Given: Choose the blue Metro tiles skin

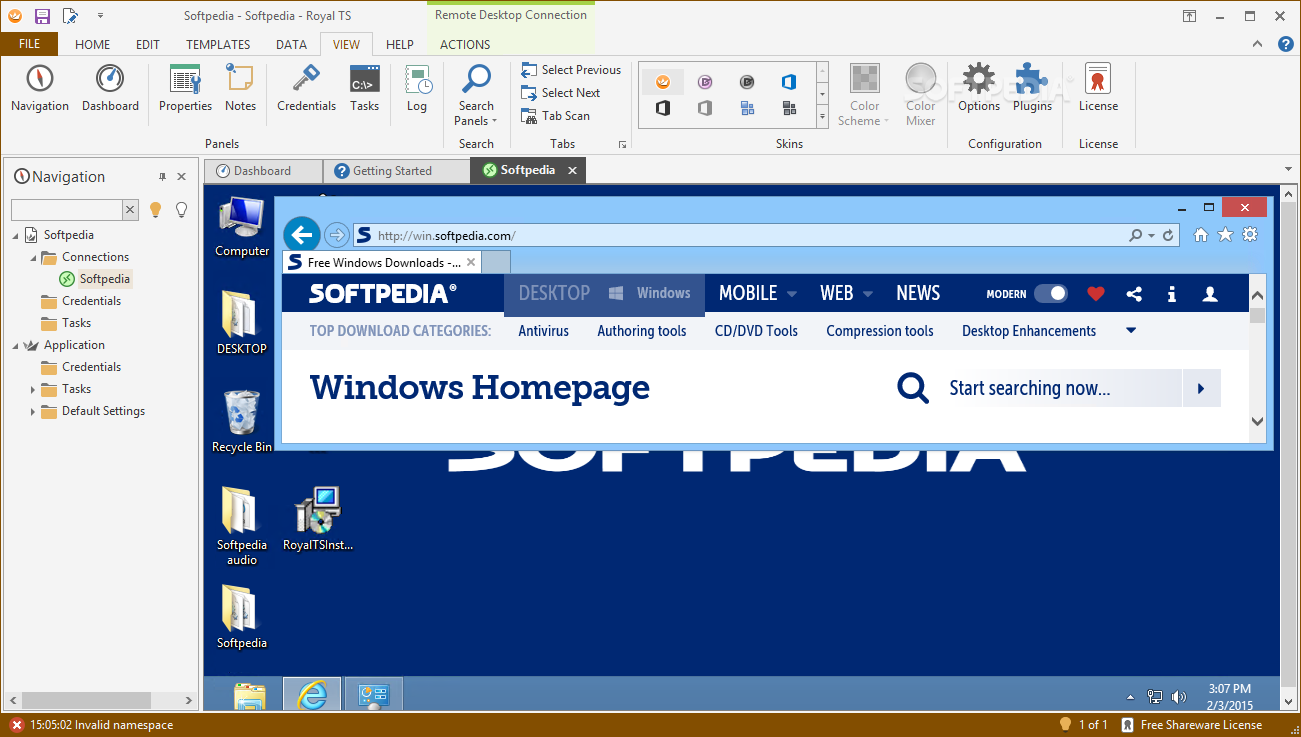Looking at the screenshot, I should (747, 108).
